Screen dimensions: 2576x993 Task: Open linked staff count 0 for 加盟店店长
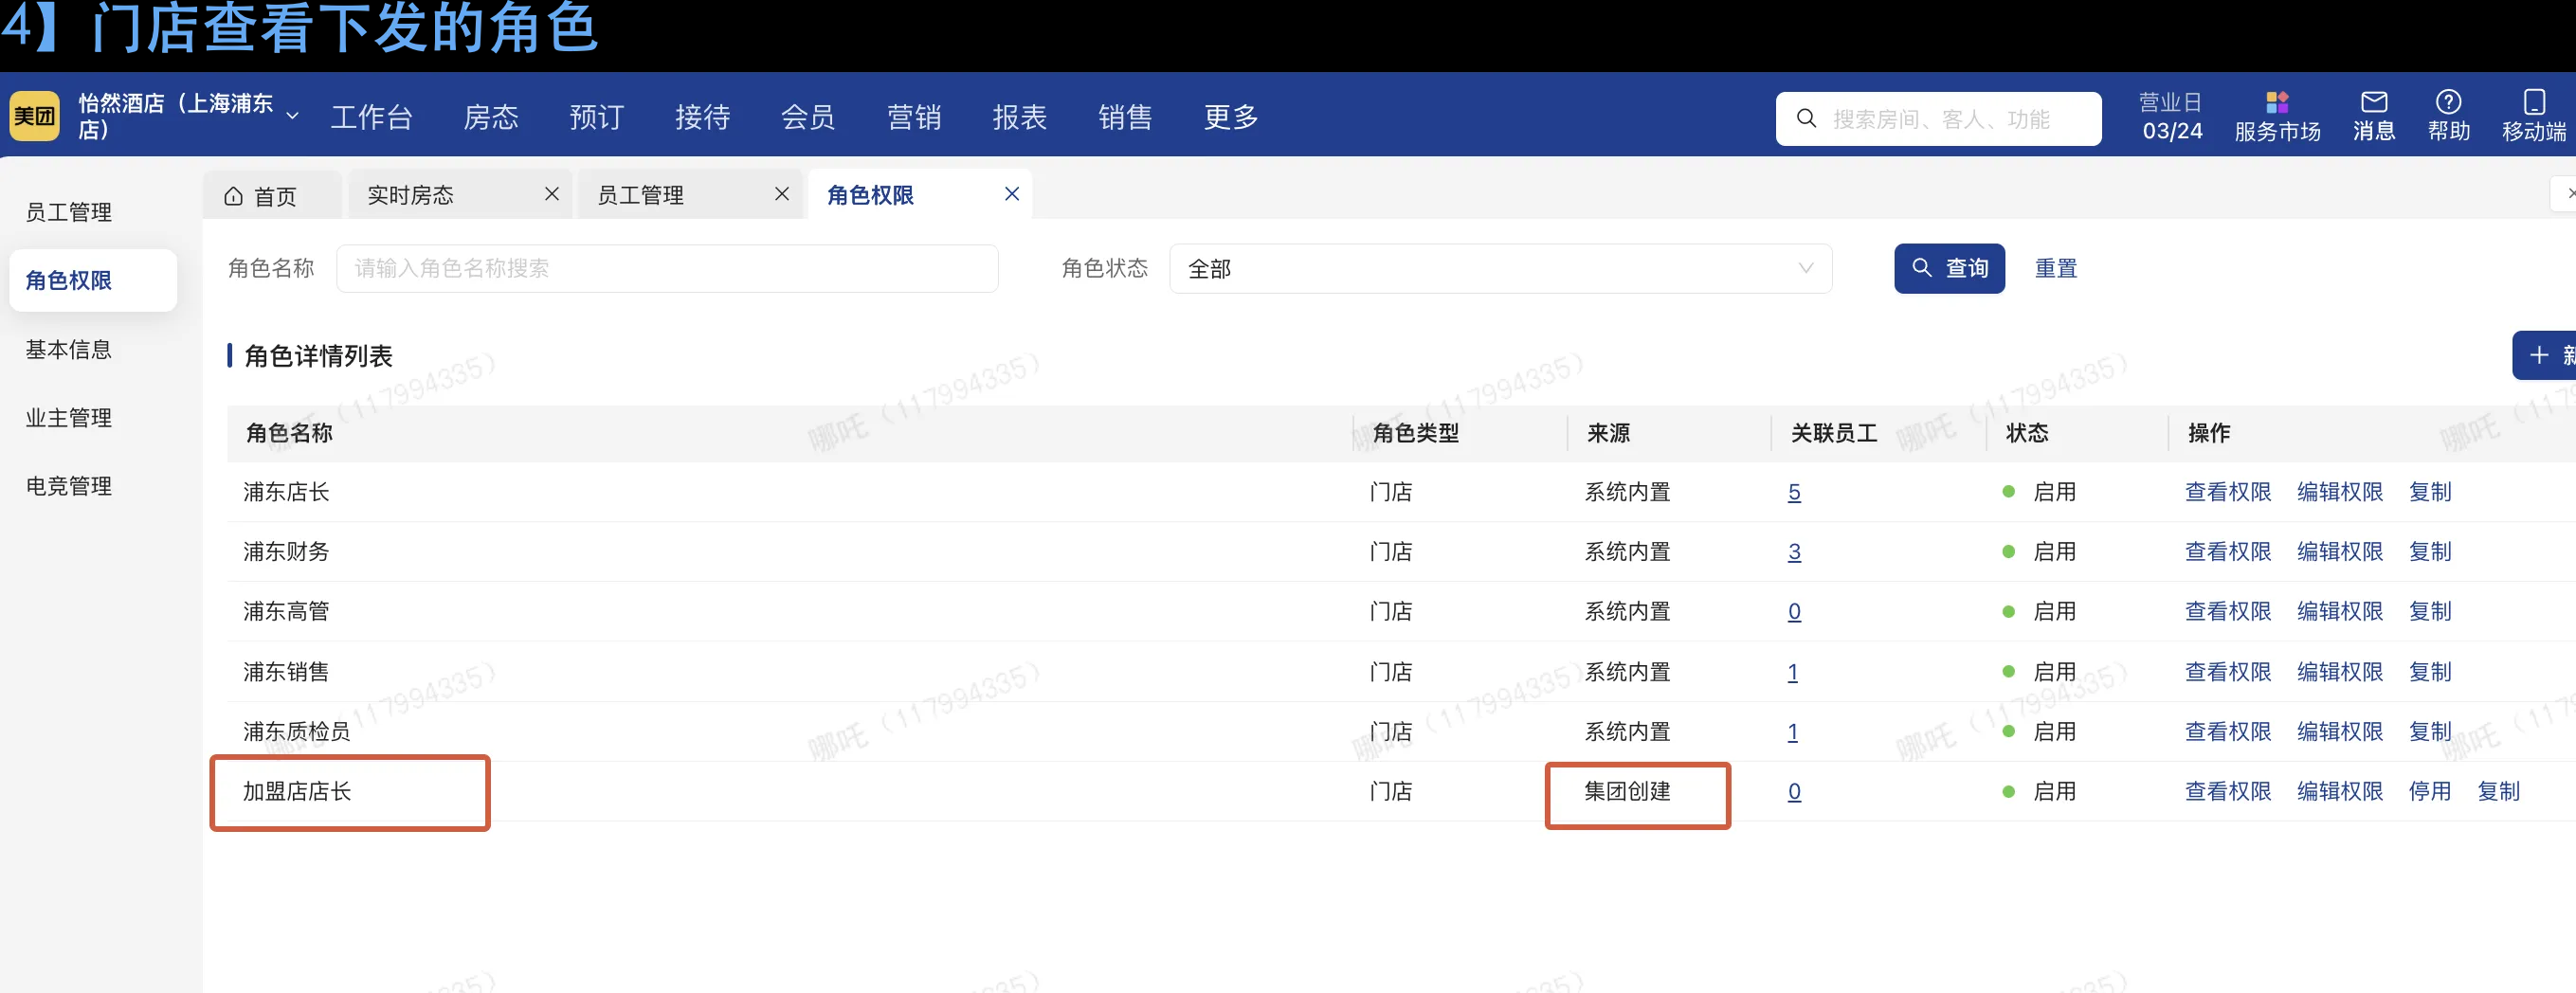1794,791
